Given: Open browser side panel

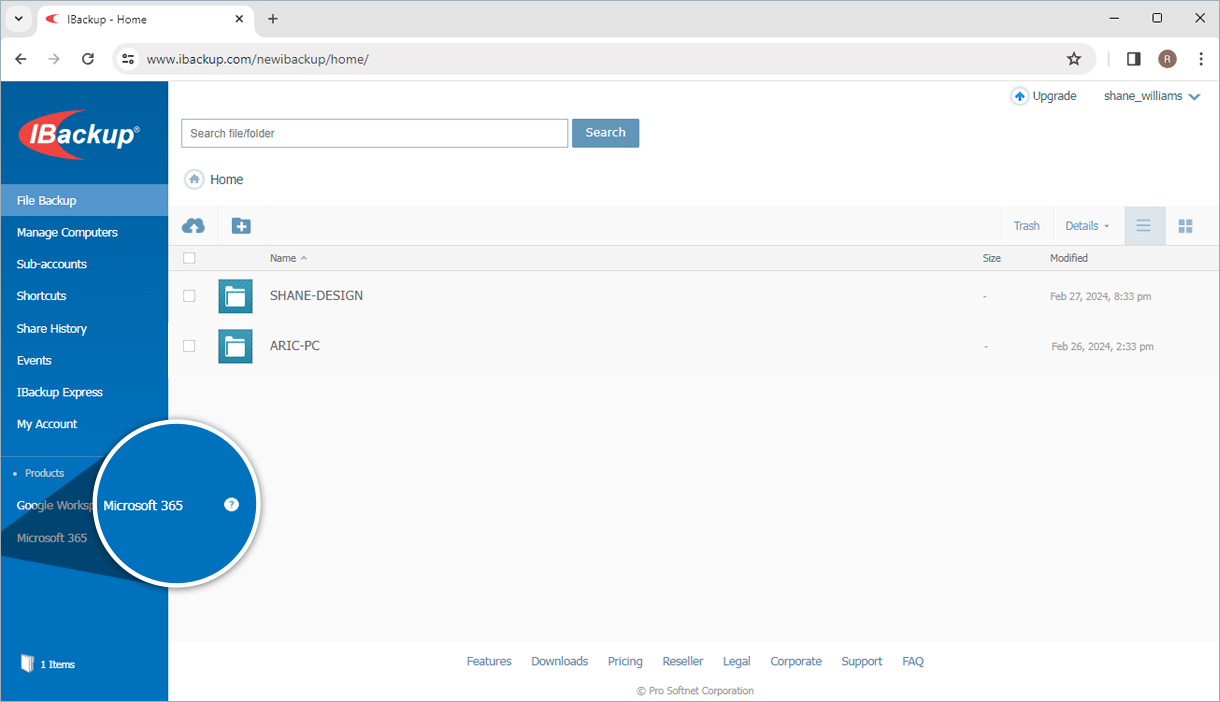Looking at the screenshot, I should [1133, 59].
